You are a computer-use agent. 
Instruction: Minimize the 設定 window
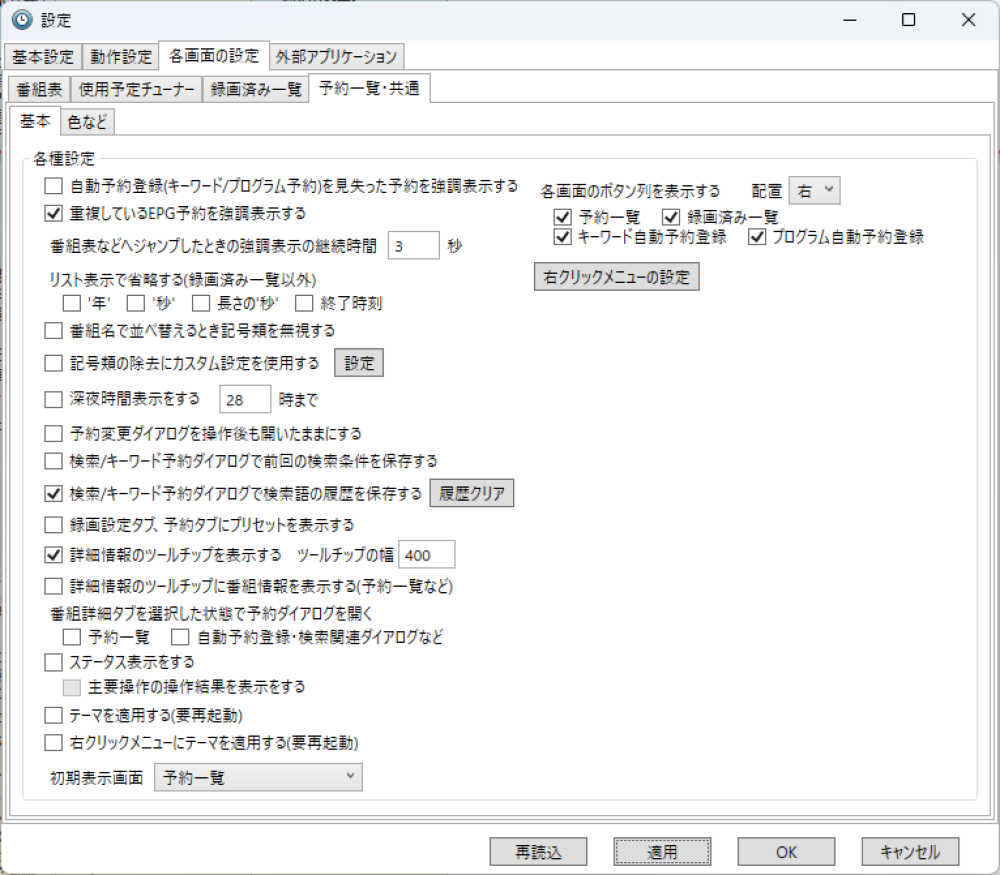(849, 20)
